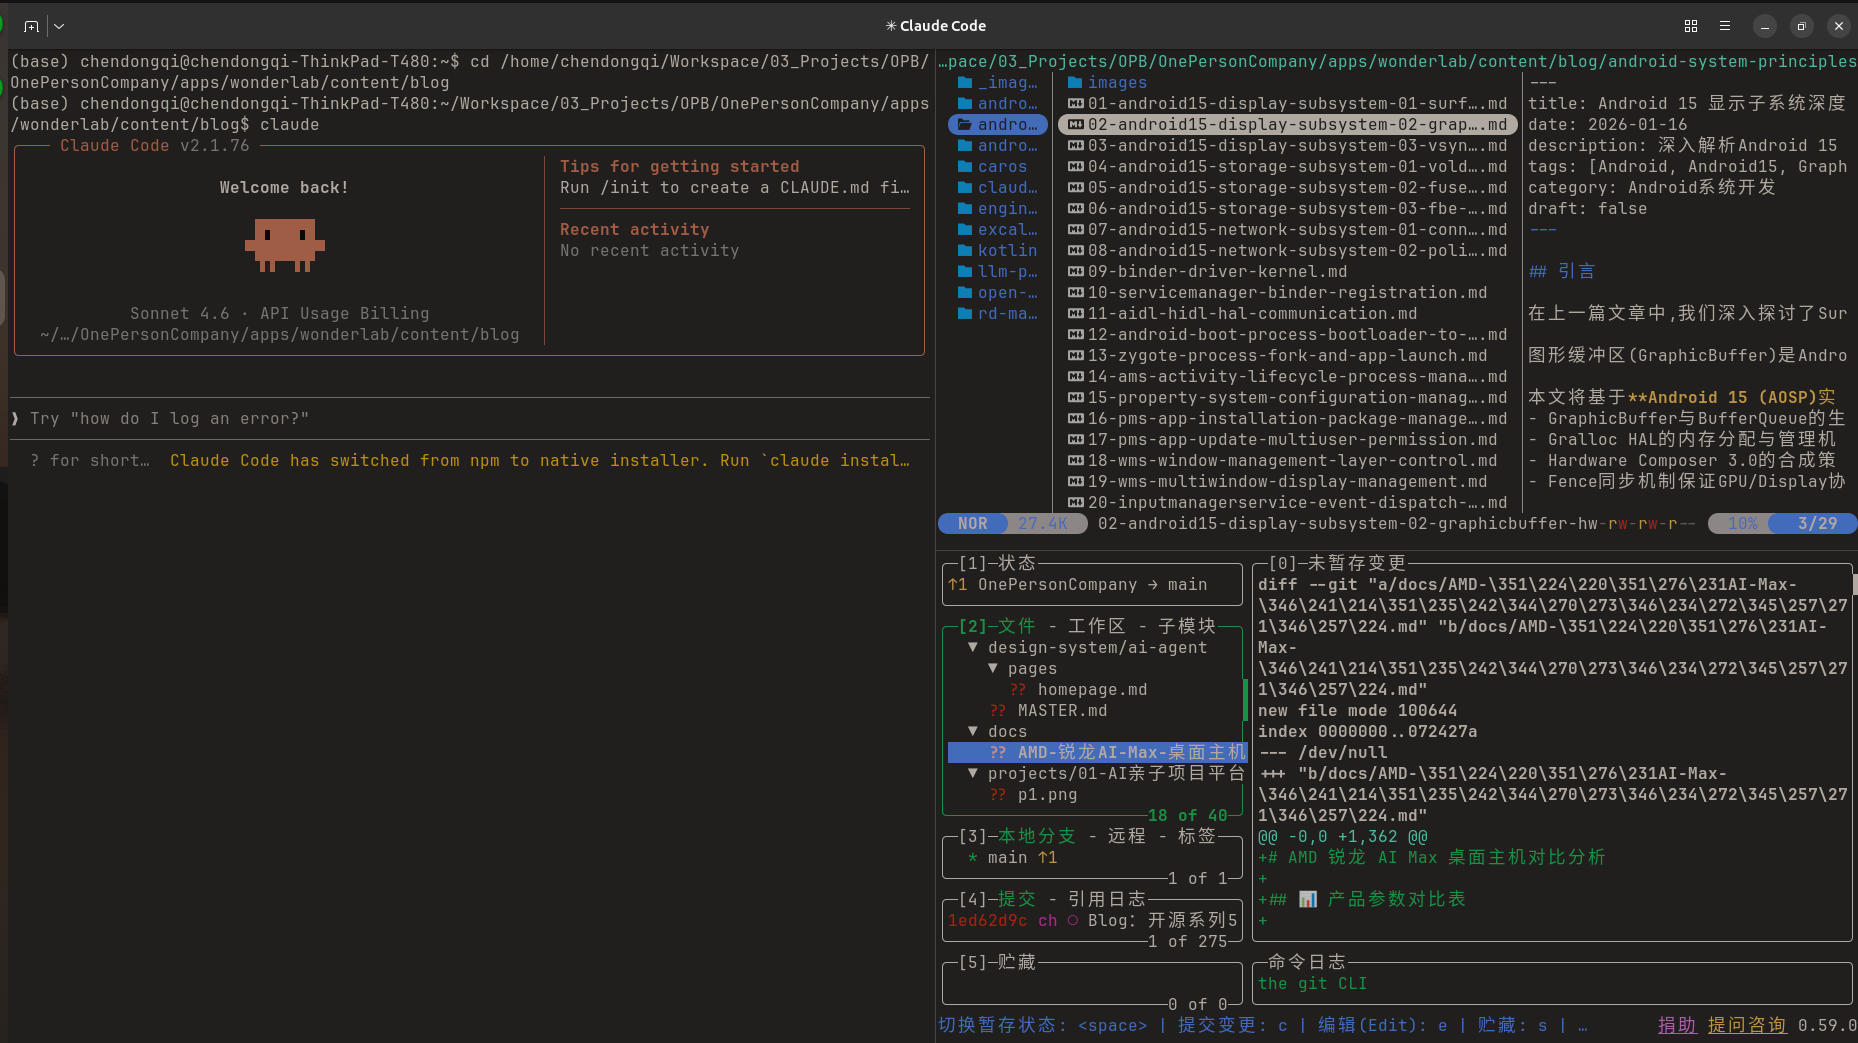This screenshot has height=1043, width=1858.
Task: Select p1.png in lazygit files
Action: [1047, 794]
